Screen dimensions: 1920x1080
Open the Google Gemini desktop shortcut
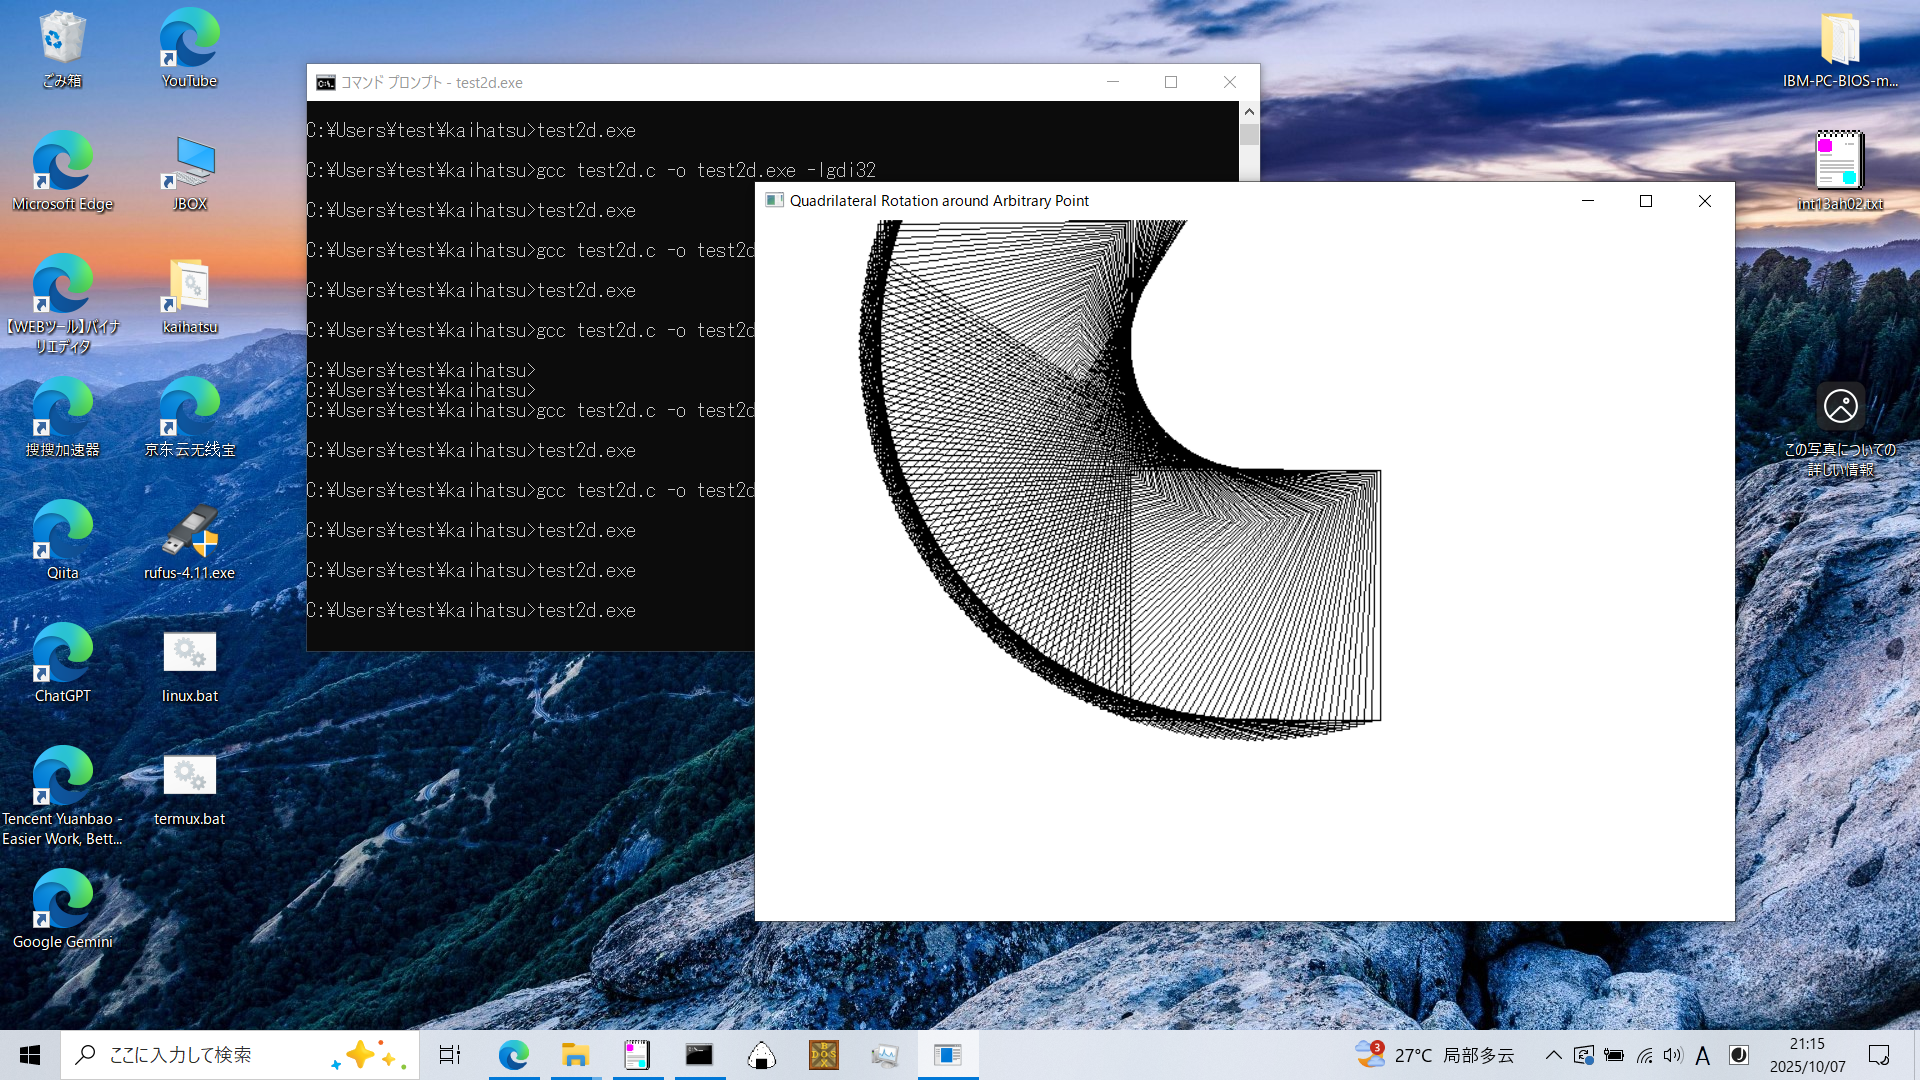pos(62,909)
